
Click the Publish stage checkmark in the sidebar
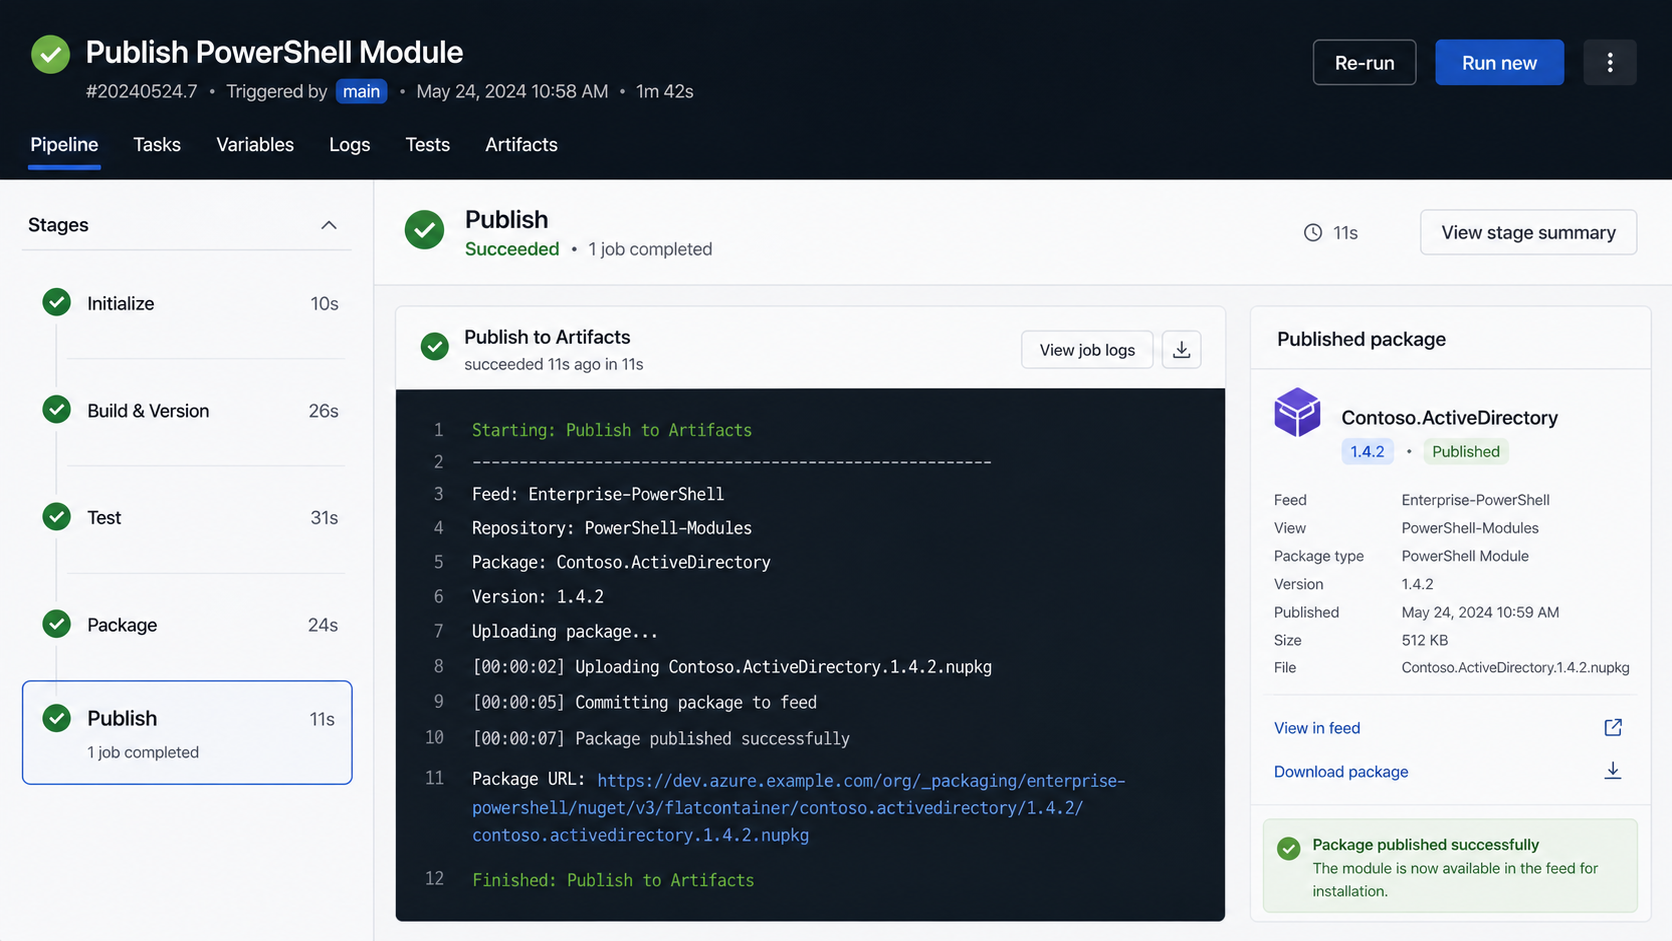click(57, 718)
